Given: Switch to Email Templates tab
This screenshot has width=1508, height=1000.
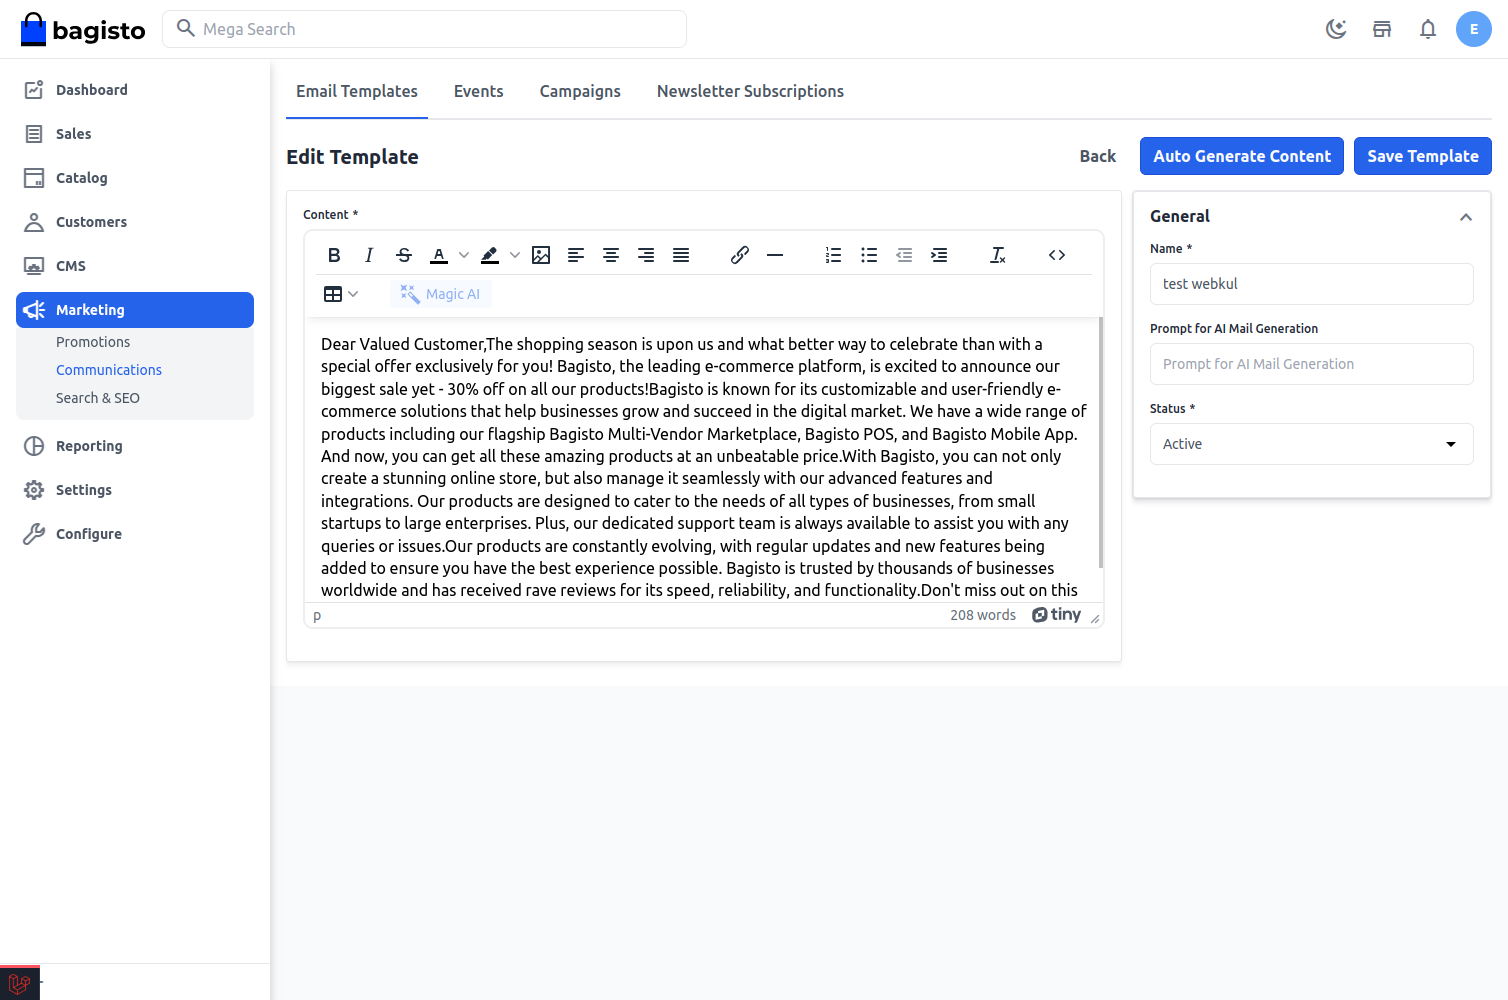Looking at the screenshot, I should [357, 91].
